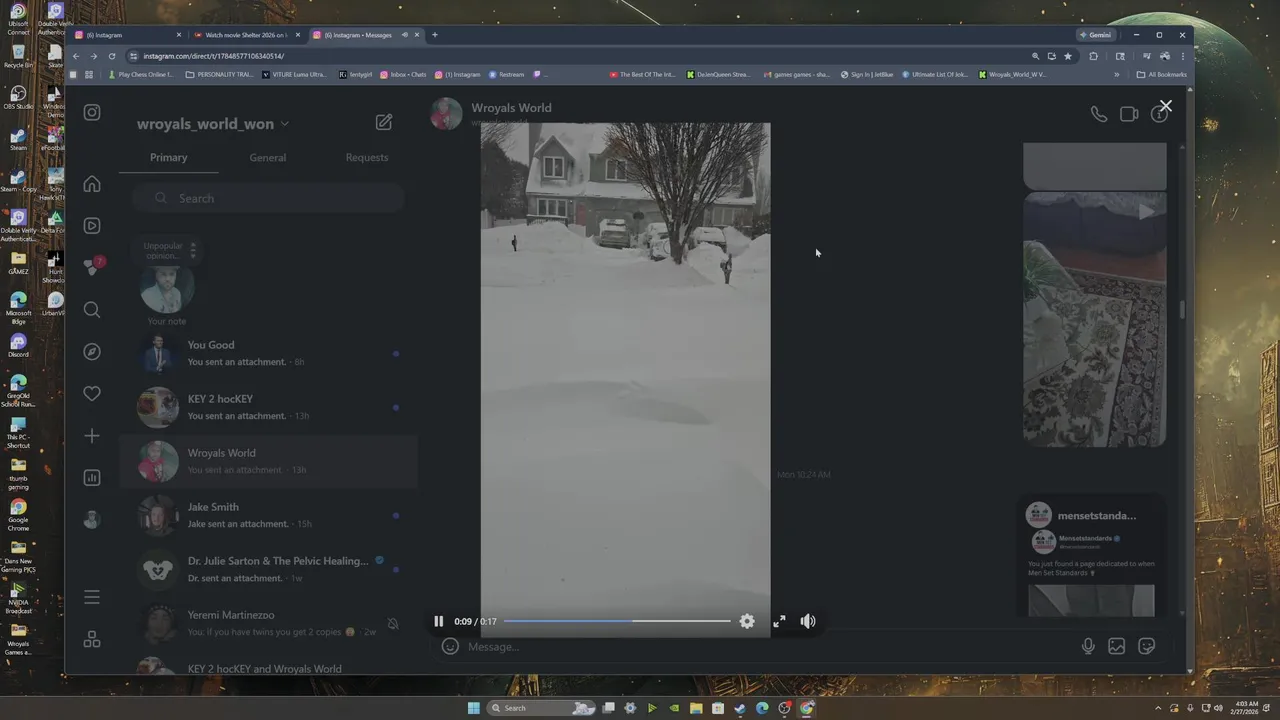
Task: Open More hamburger menu in sidebar
Action: [92, 597]
